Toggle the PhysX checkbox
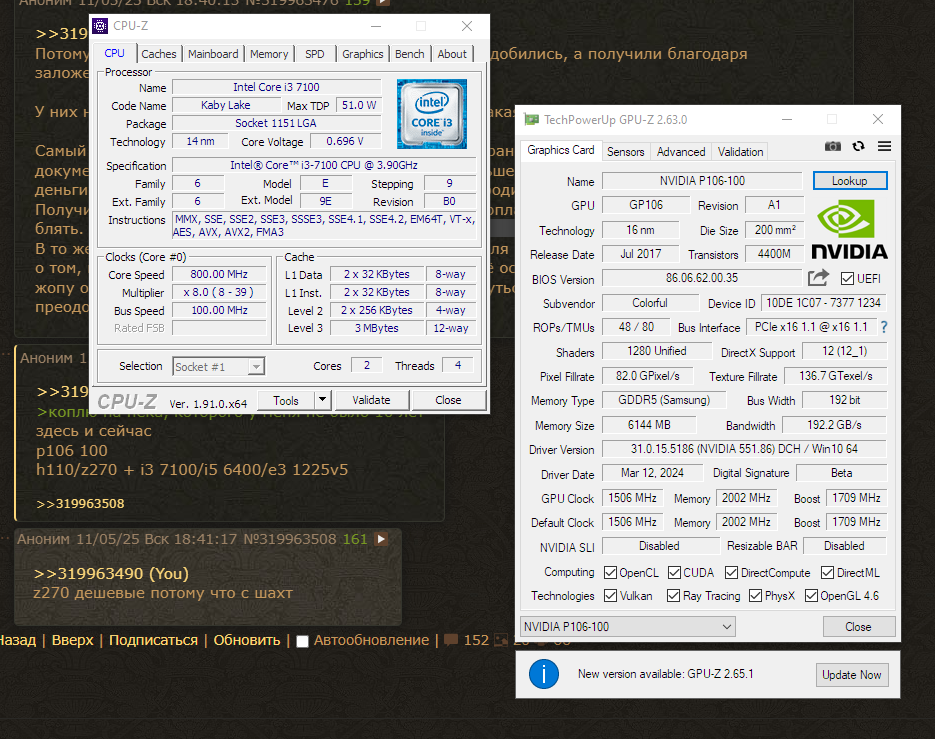 tap(756, 595)
